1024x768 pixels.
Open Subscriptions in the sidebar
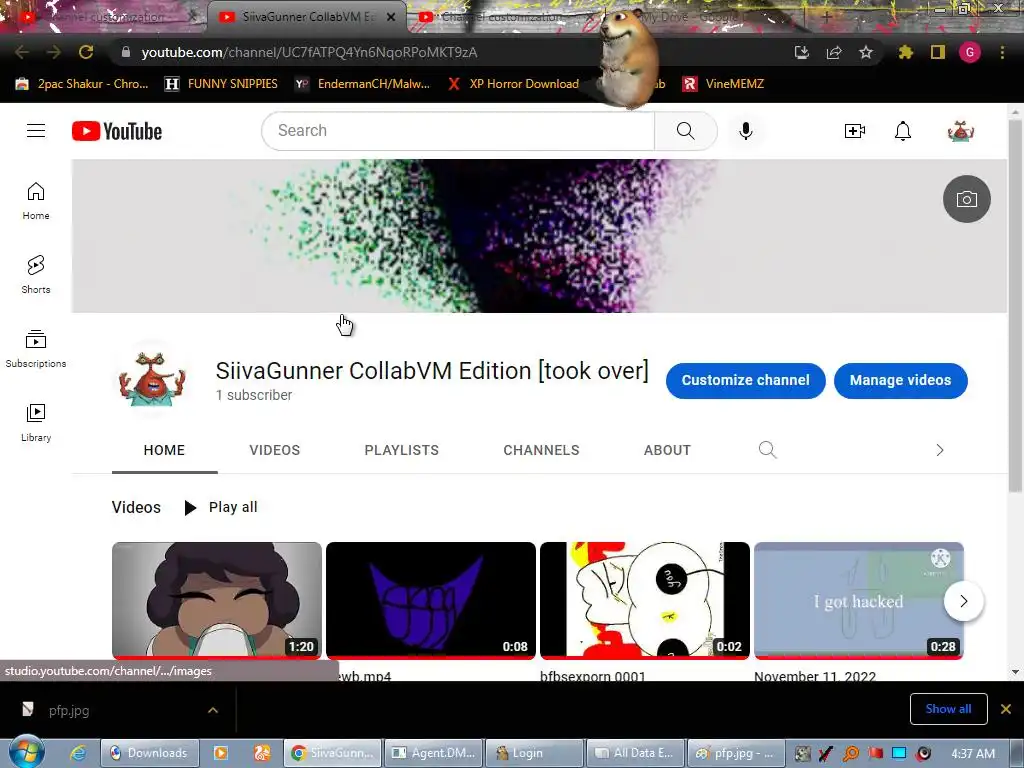pyautogui.click(x=36, y=348)
